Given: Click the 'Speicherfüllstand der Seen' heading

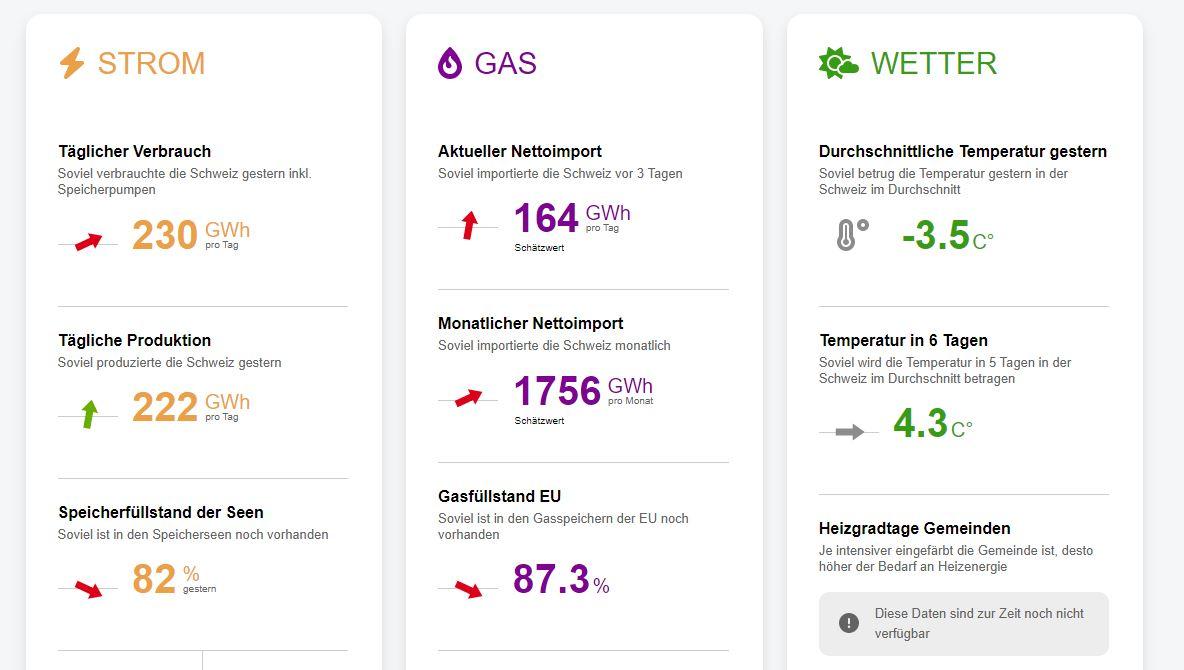Looking at the screenshot, I should pyautogui.click(x=161, y=512).
